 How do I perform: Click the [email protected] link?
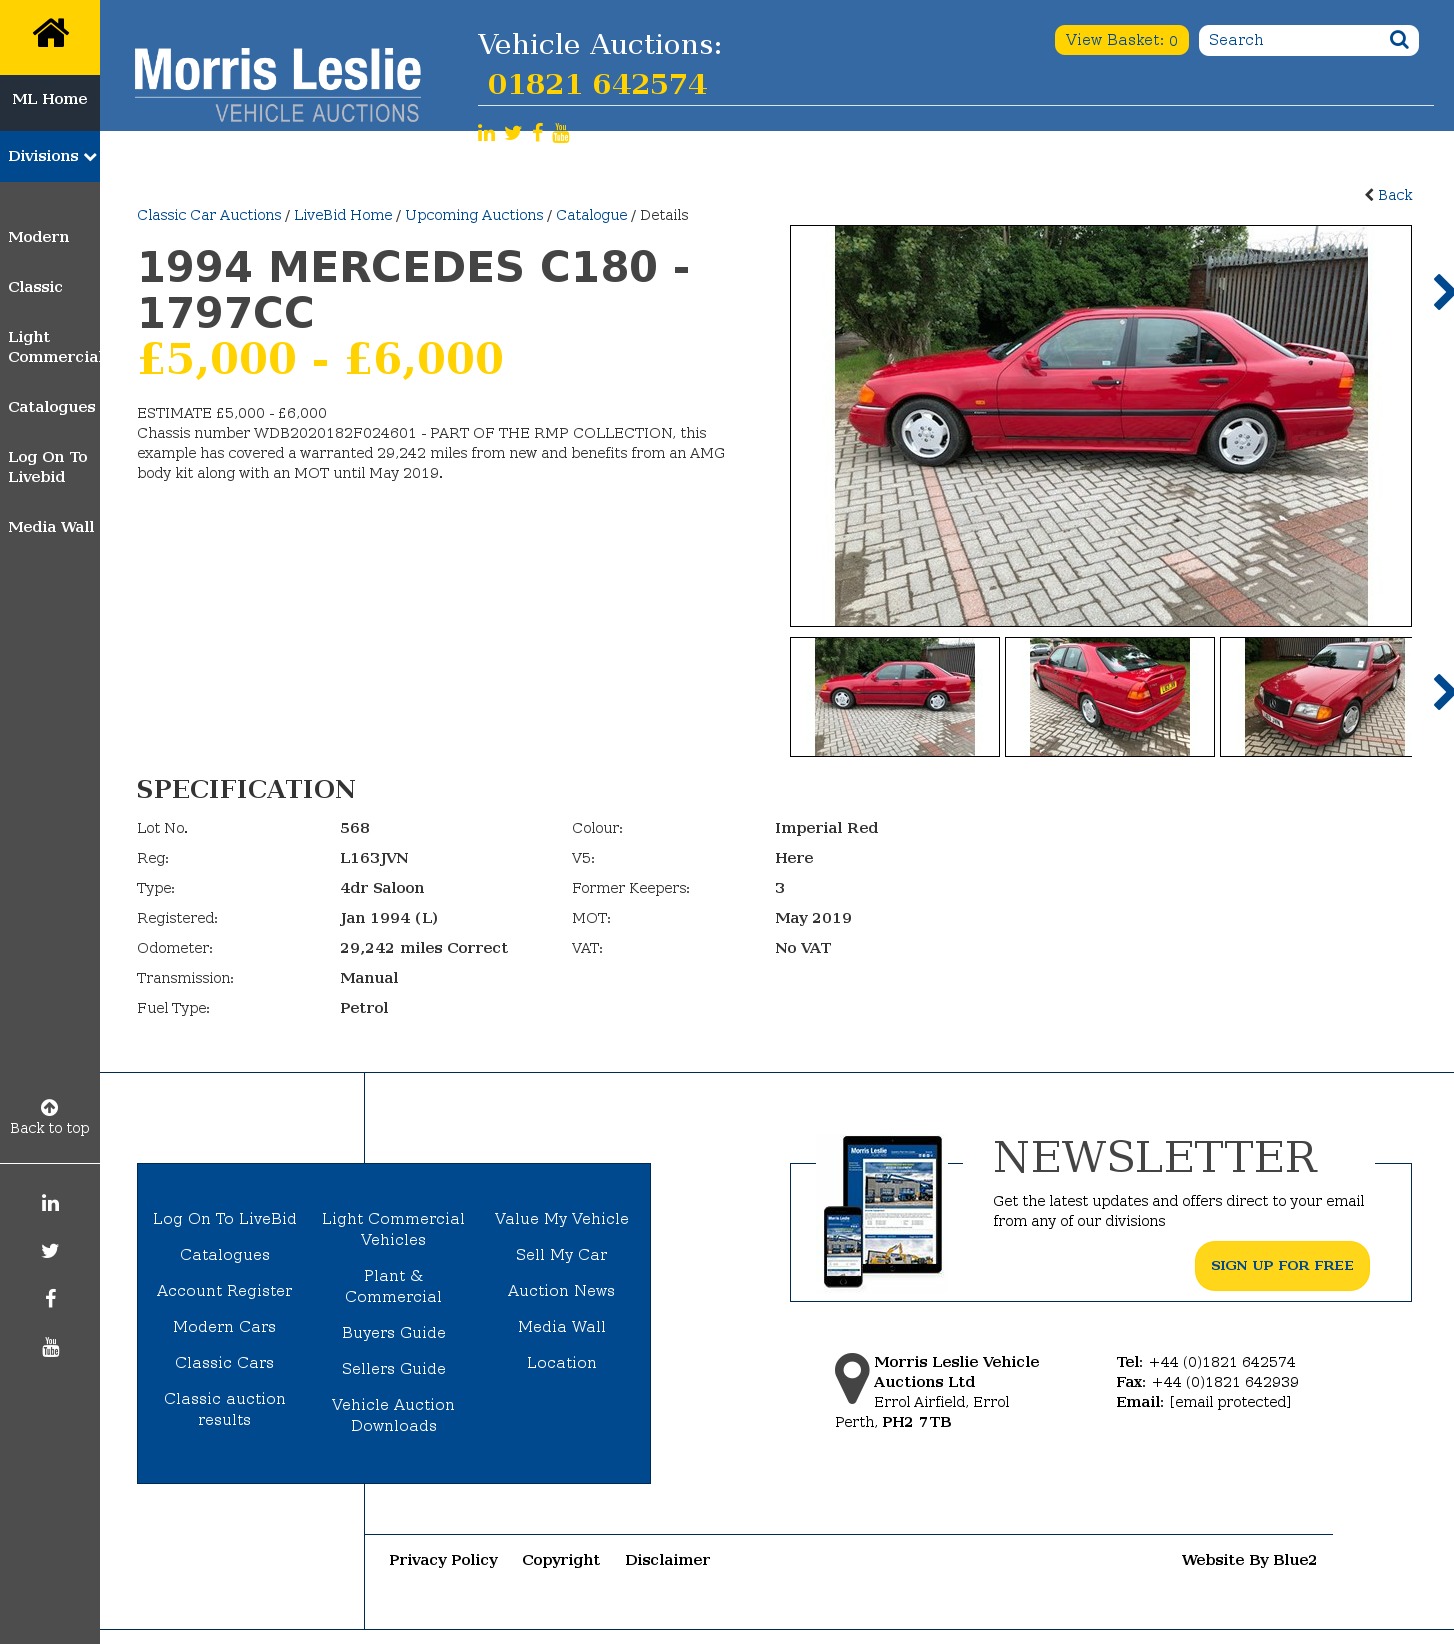tap(1230, 1402)
